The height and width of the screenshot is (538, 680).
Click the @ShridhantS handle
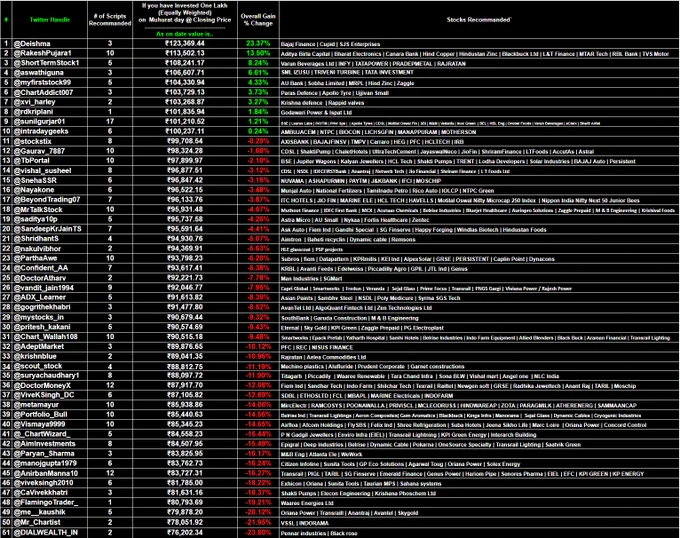[36, 238]
